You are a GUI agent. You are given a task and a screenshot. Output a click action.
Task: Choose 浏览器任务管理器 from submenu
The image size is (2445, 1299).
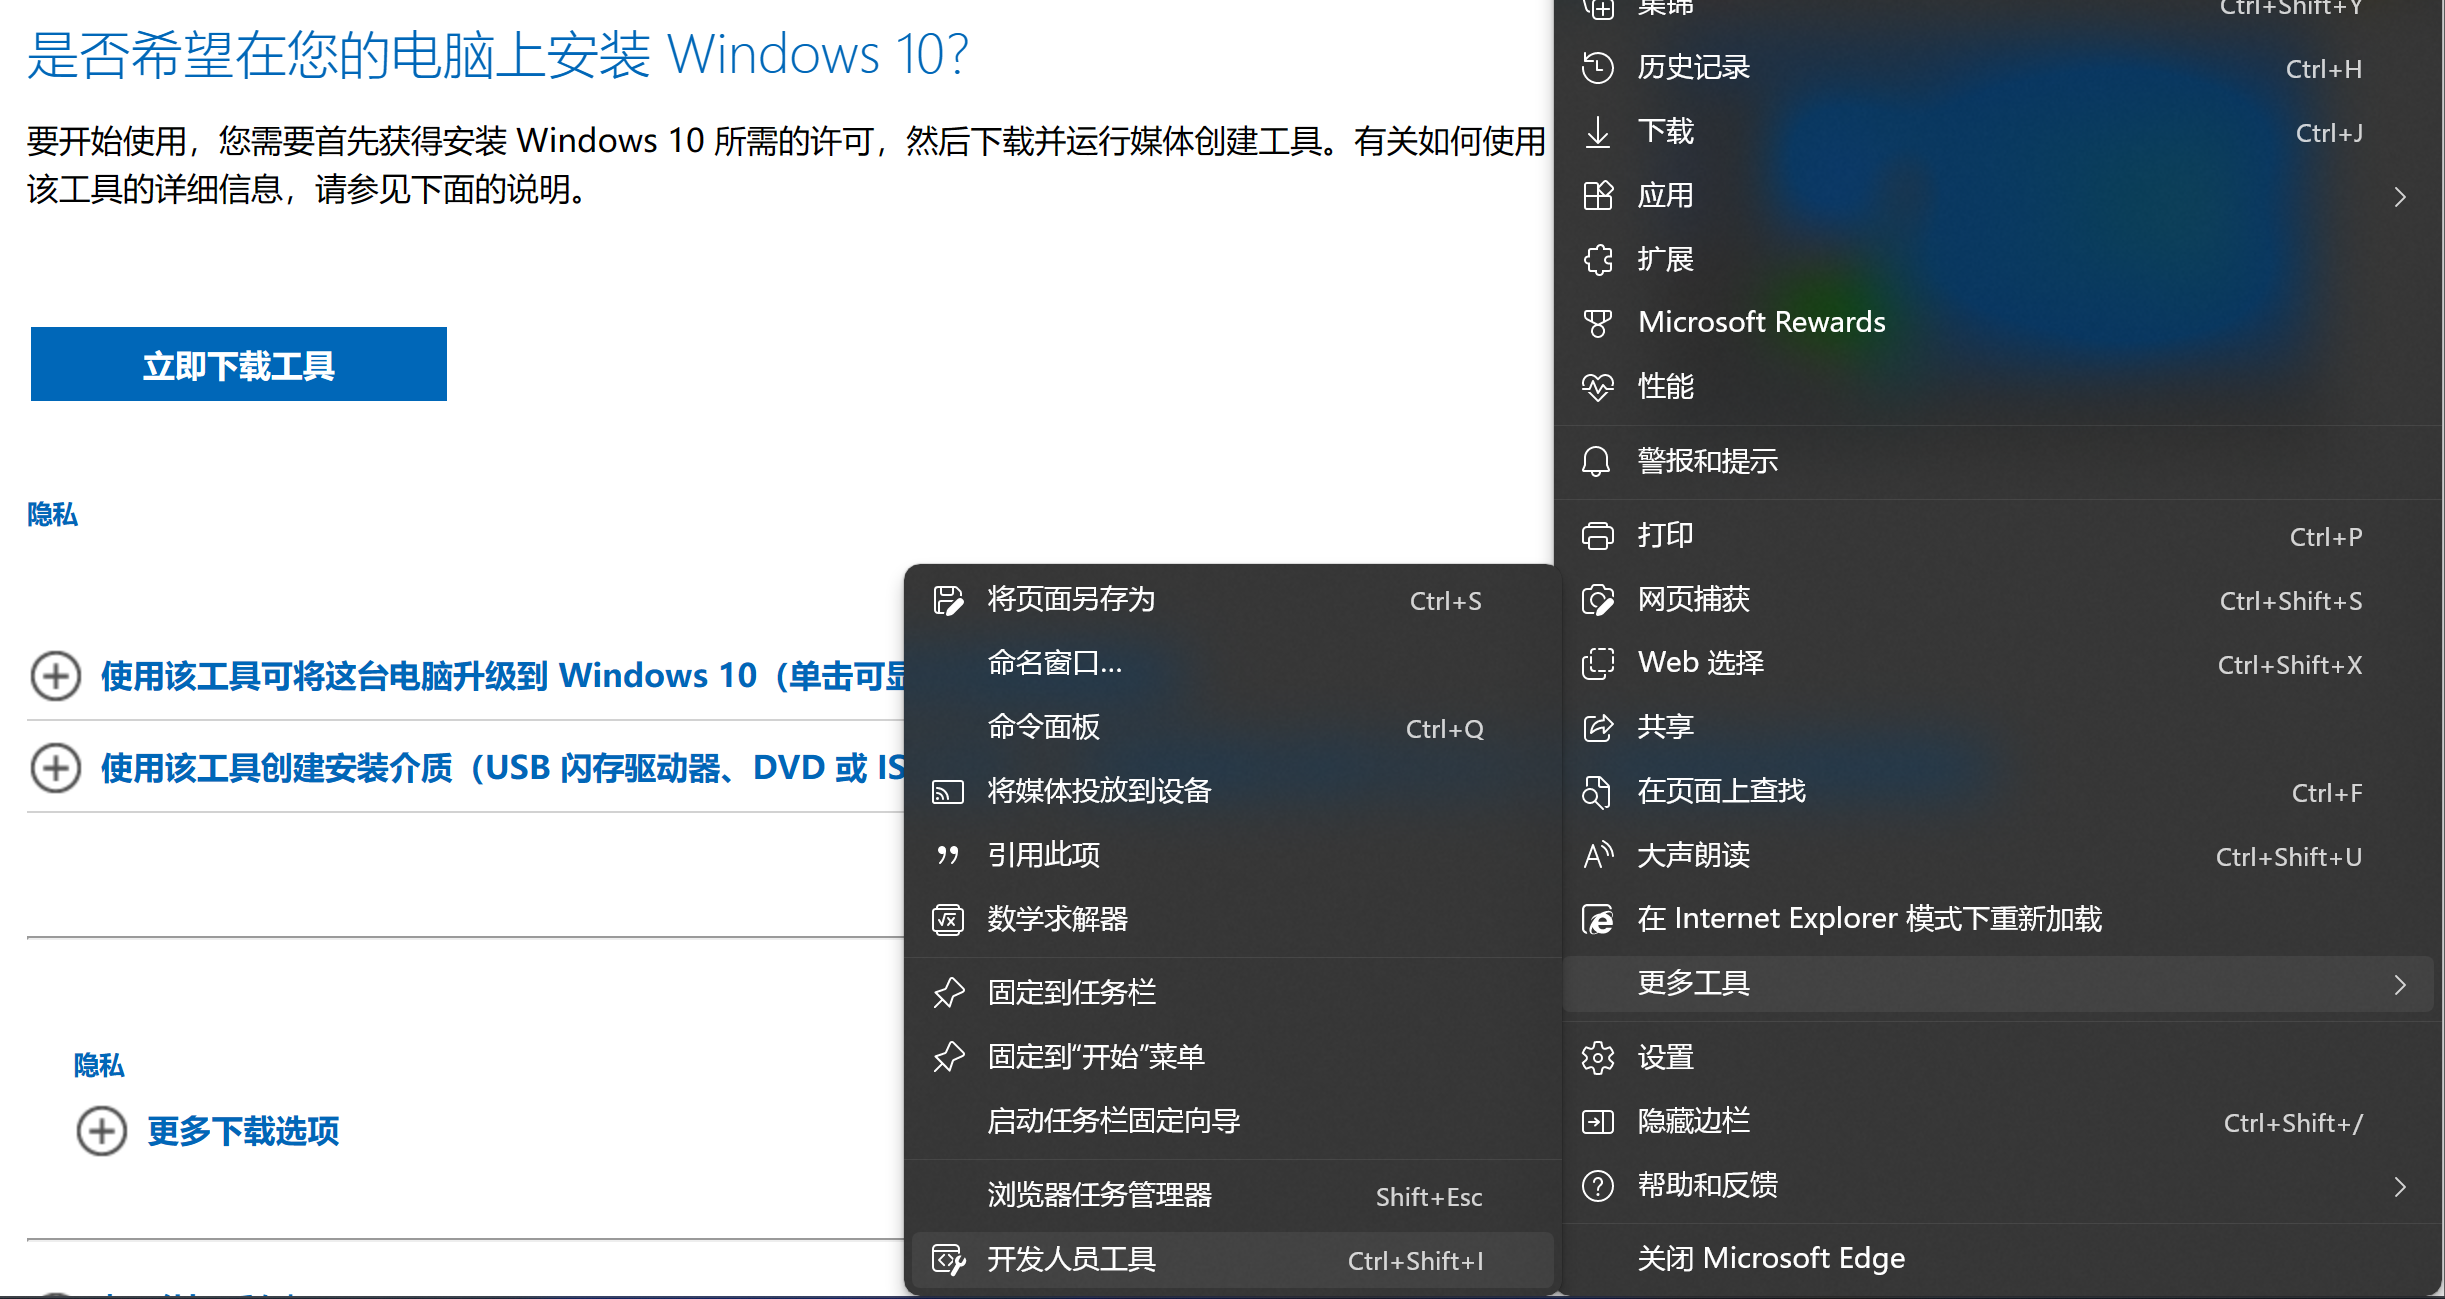1099,1195
